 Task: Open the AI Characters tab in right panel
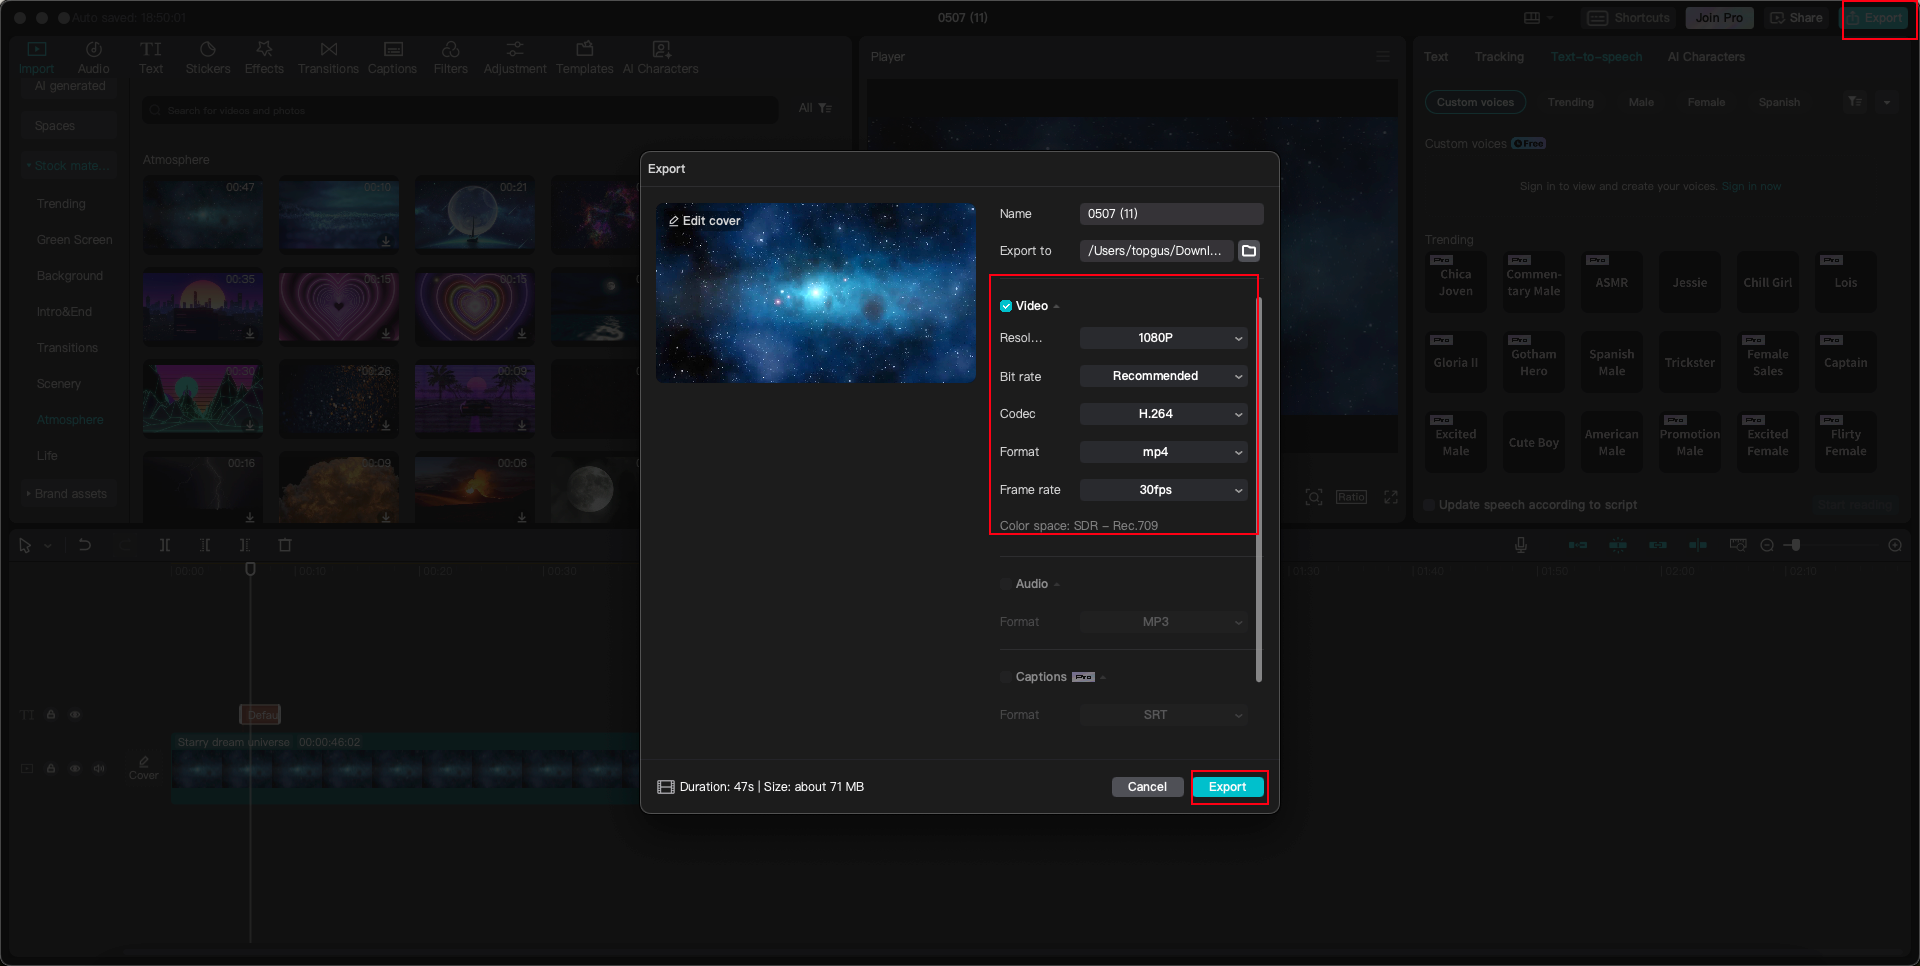click(1706, 57)
